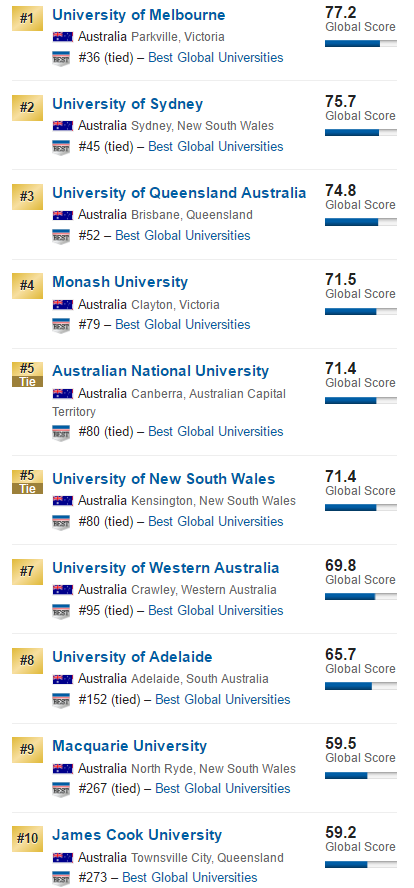This screenshot has height=888, width=414.
Task: Follow Best Global Universities link under University of Sydney
Action: [216, 146]
